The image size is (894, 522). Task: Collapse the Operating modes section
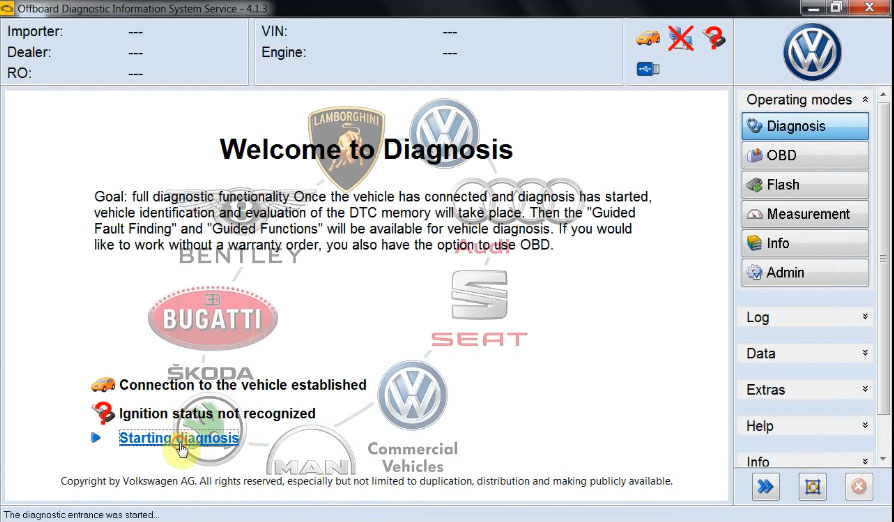(x=865, y=99)
